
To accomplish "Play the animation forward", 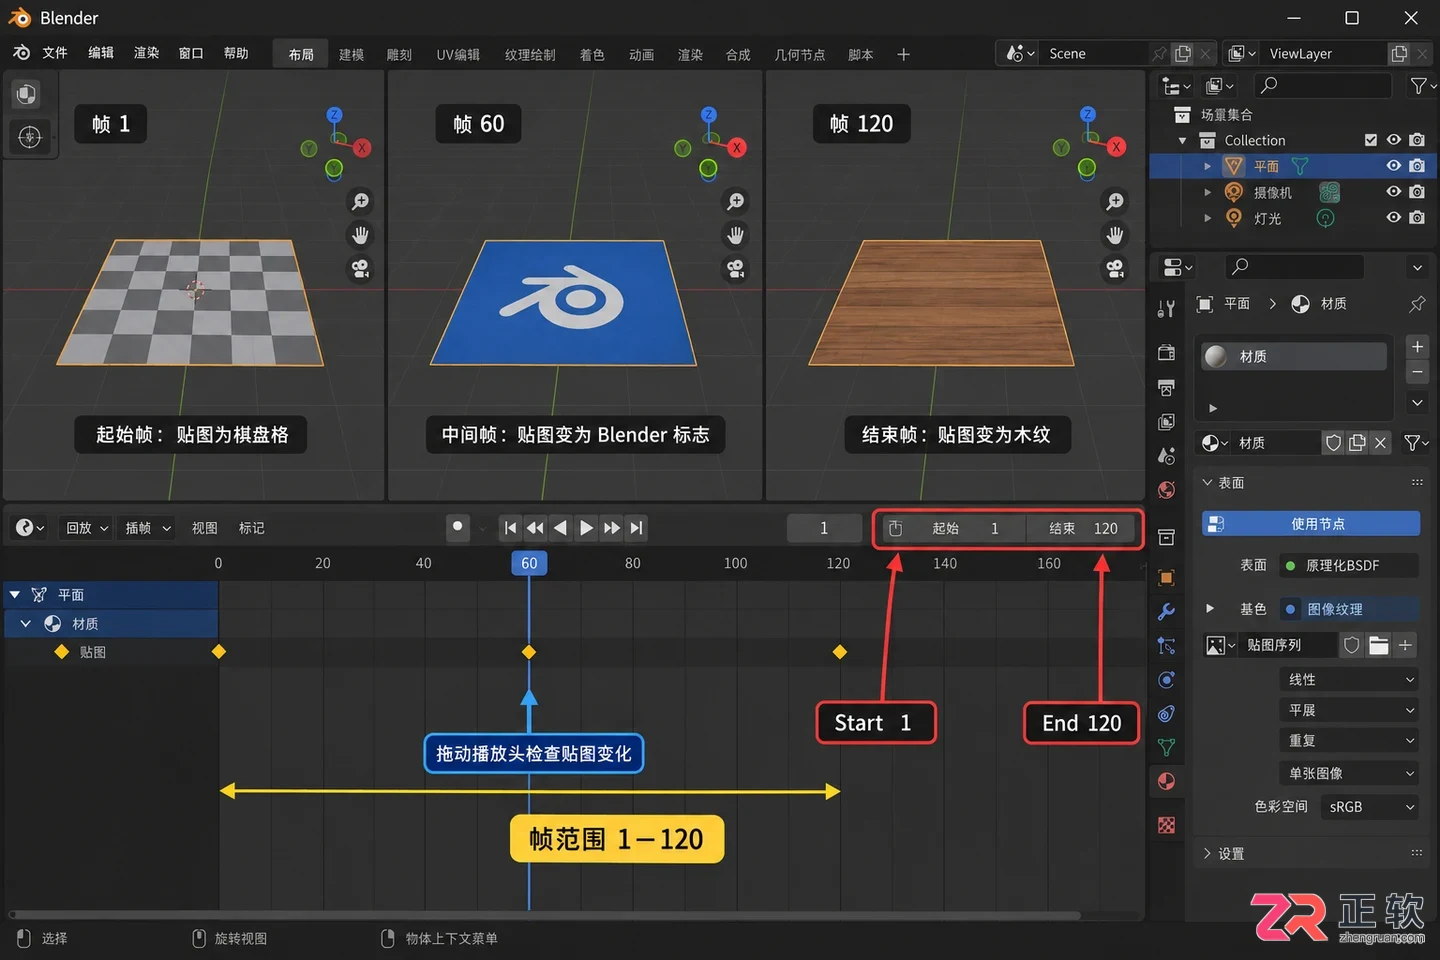I will coord(586,528).
